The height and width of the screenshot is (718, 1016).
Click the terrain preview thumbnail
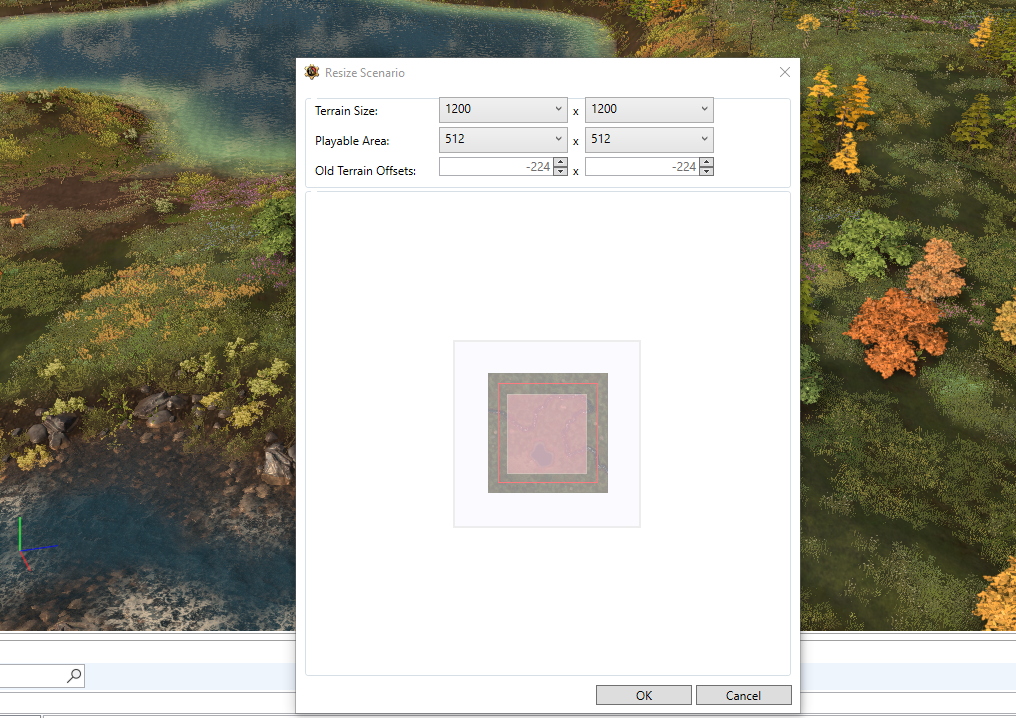[x=548, y=433]
